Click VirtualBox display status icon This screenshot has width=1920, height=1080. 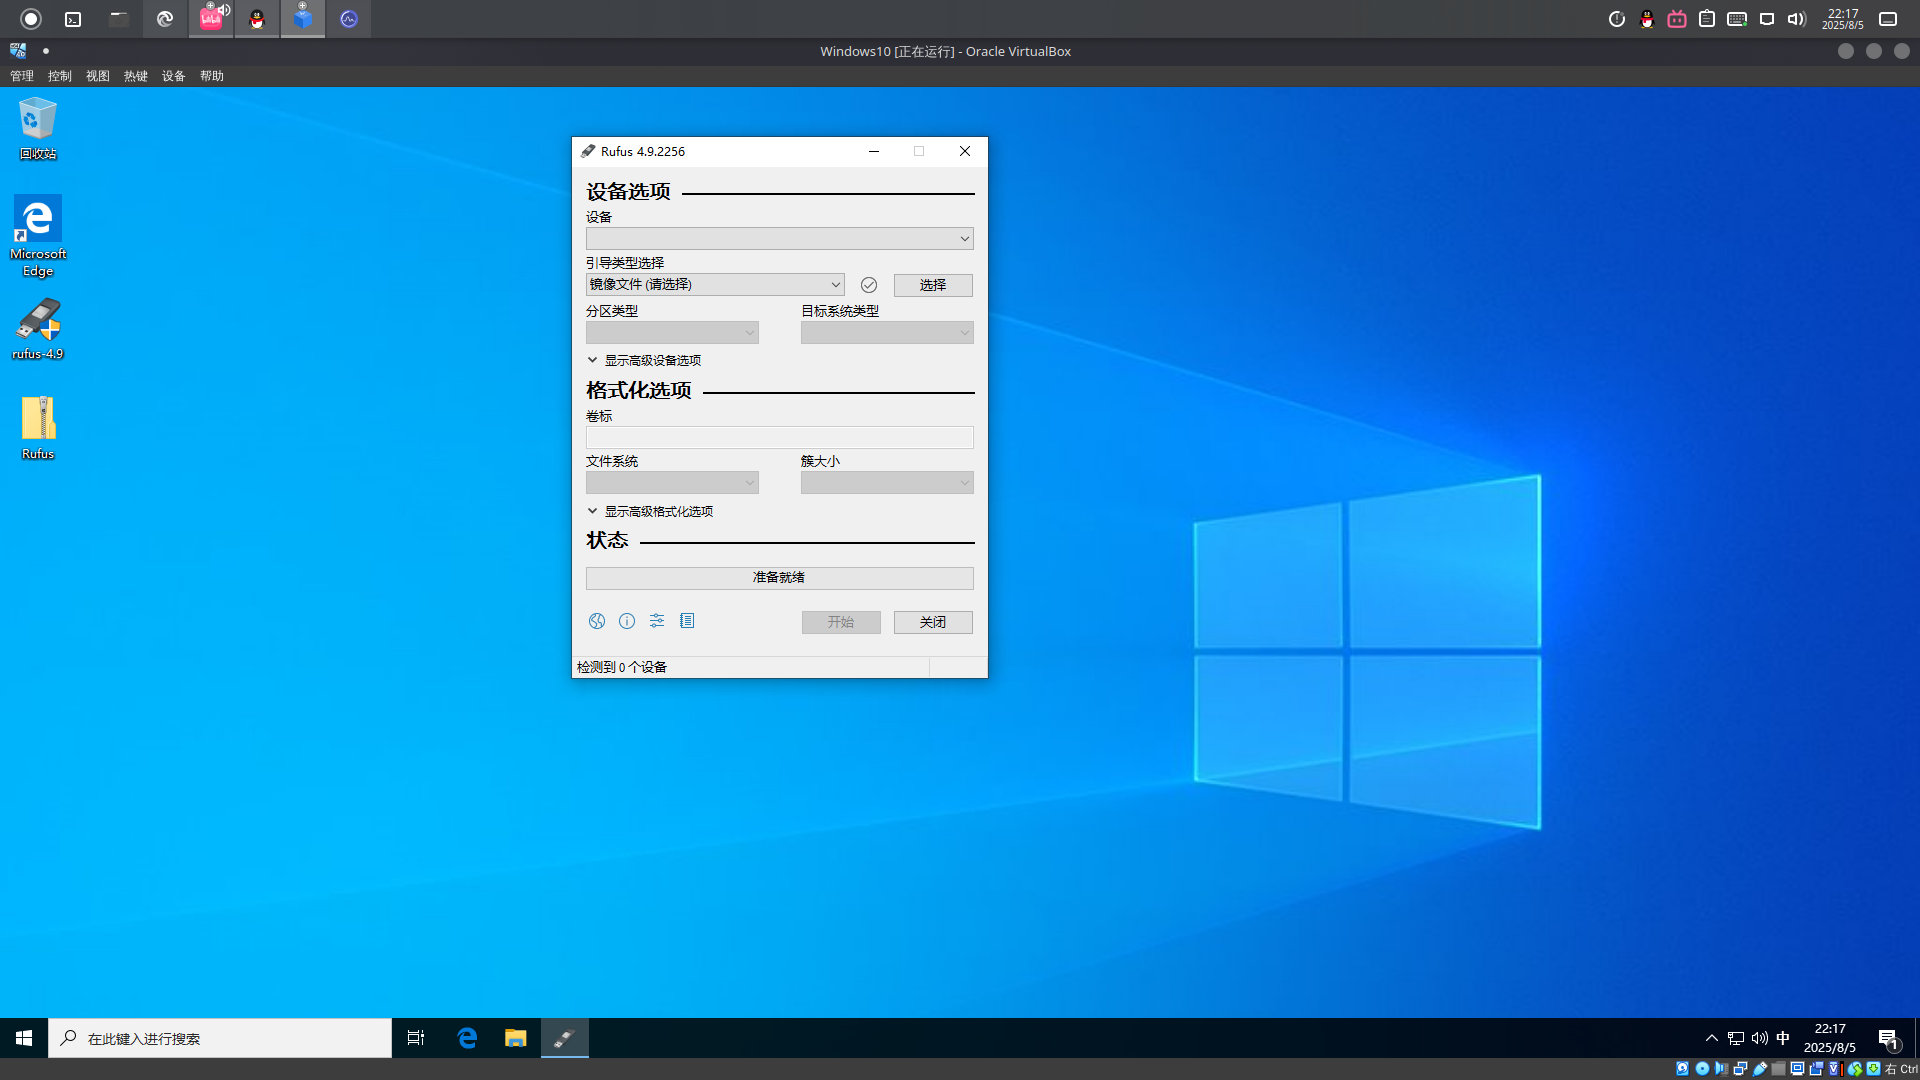click(x=1797, y=1069)
